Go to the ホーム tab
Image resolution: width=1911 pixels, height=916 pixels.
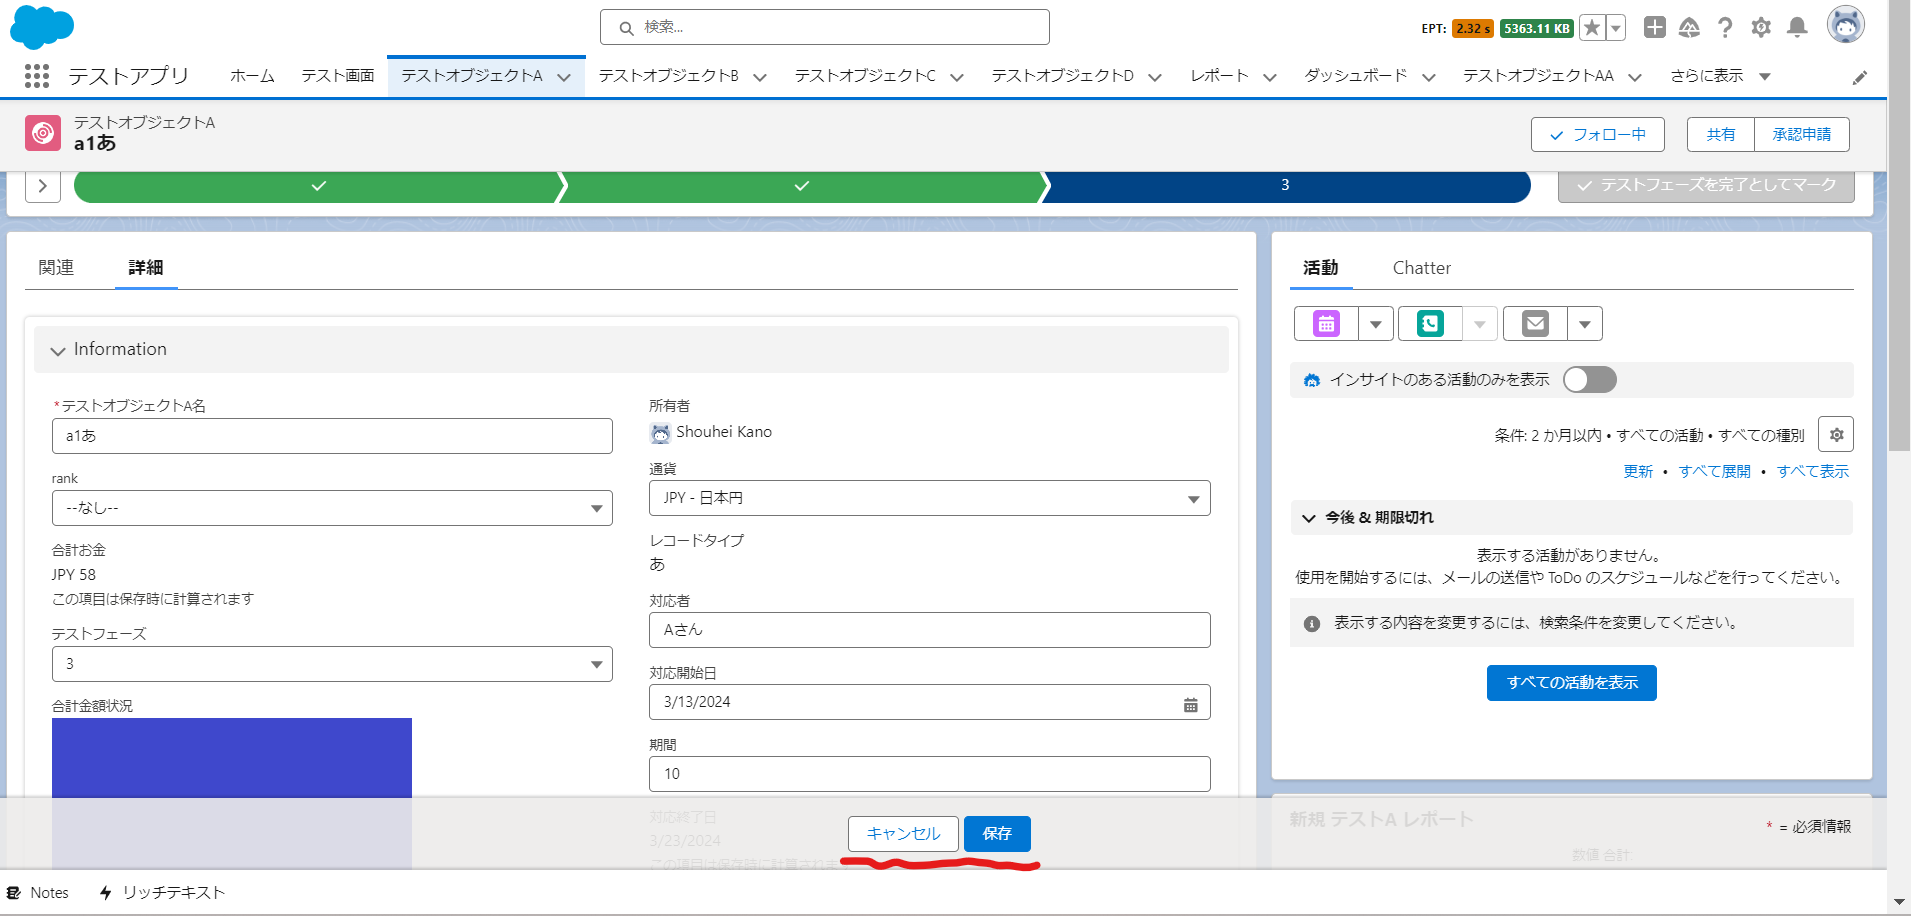[252, 76]
